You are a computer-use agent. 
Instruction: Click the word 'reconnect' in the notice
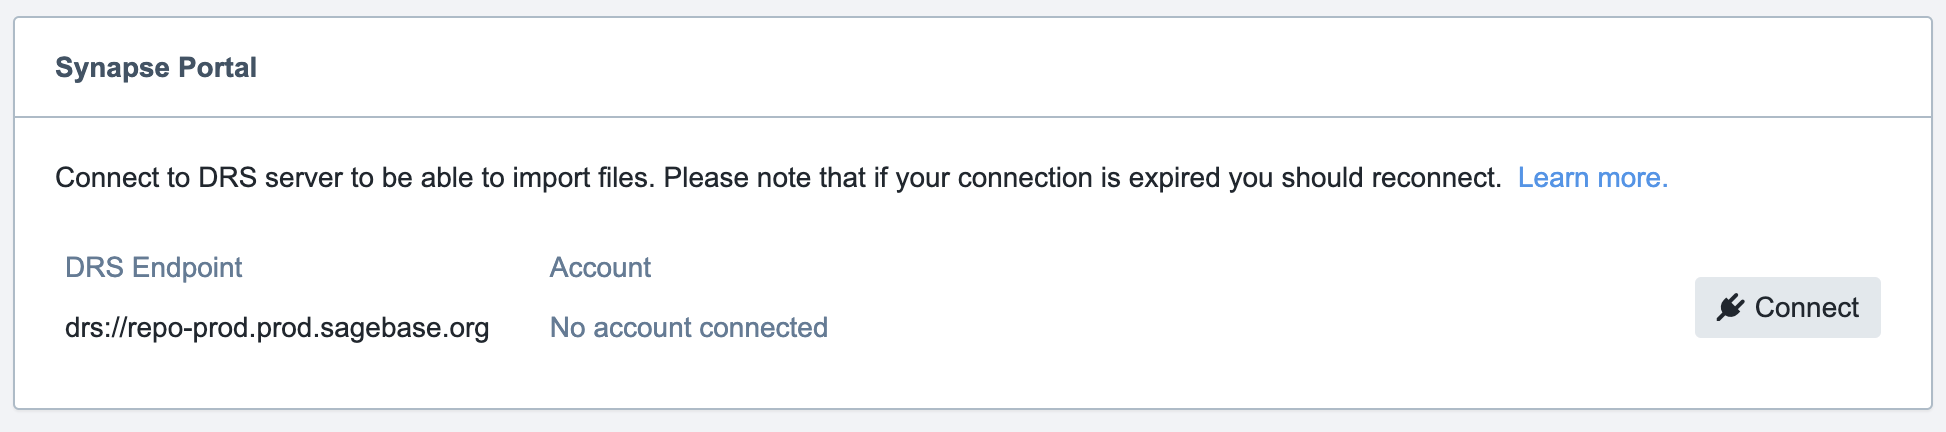coord(1435,178)
